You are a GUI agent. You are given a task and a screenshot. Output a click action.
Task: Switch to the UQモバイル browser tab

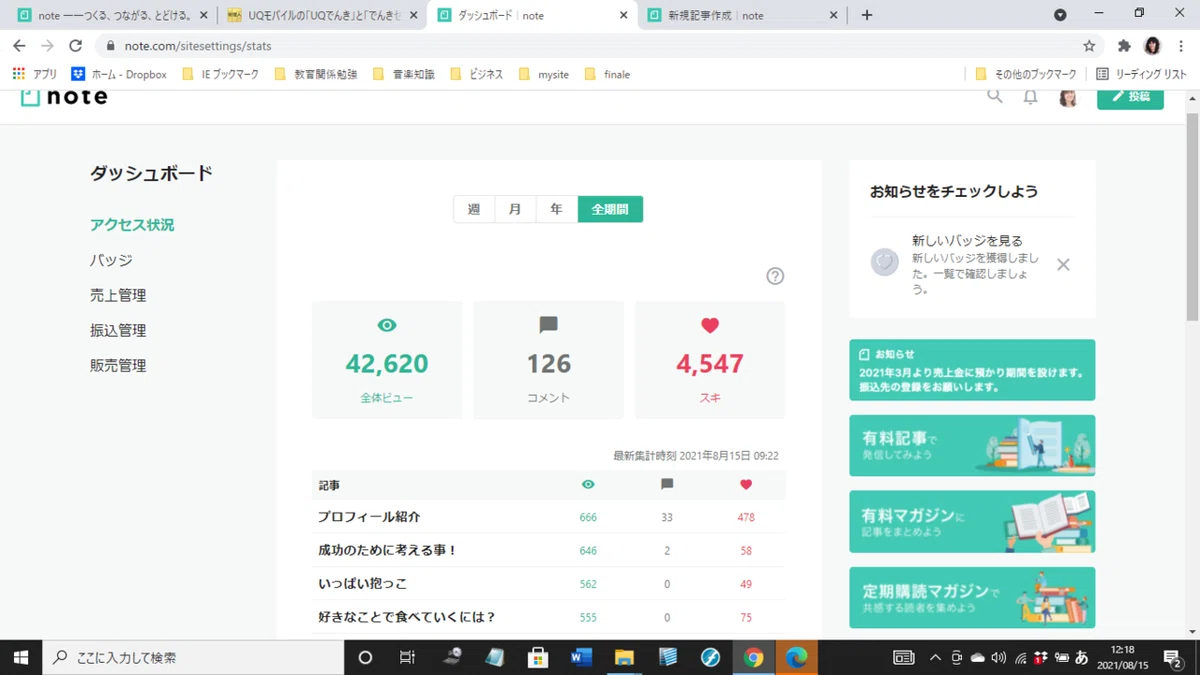322,15
